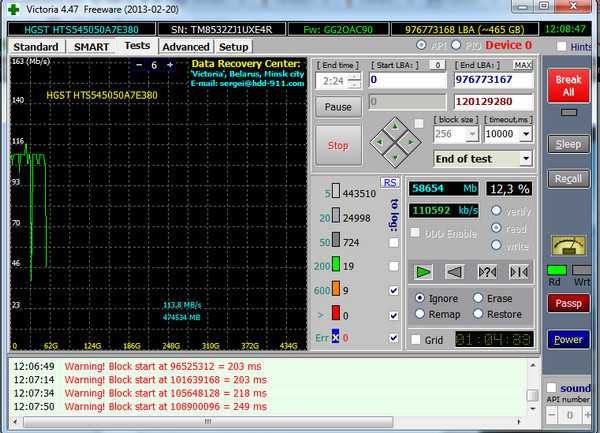
Task: Click the End time spinner arrows
Action: 355,81
